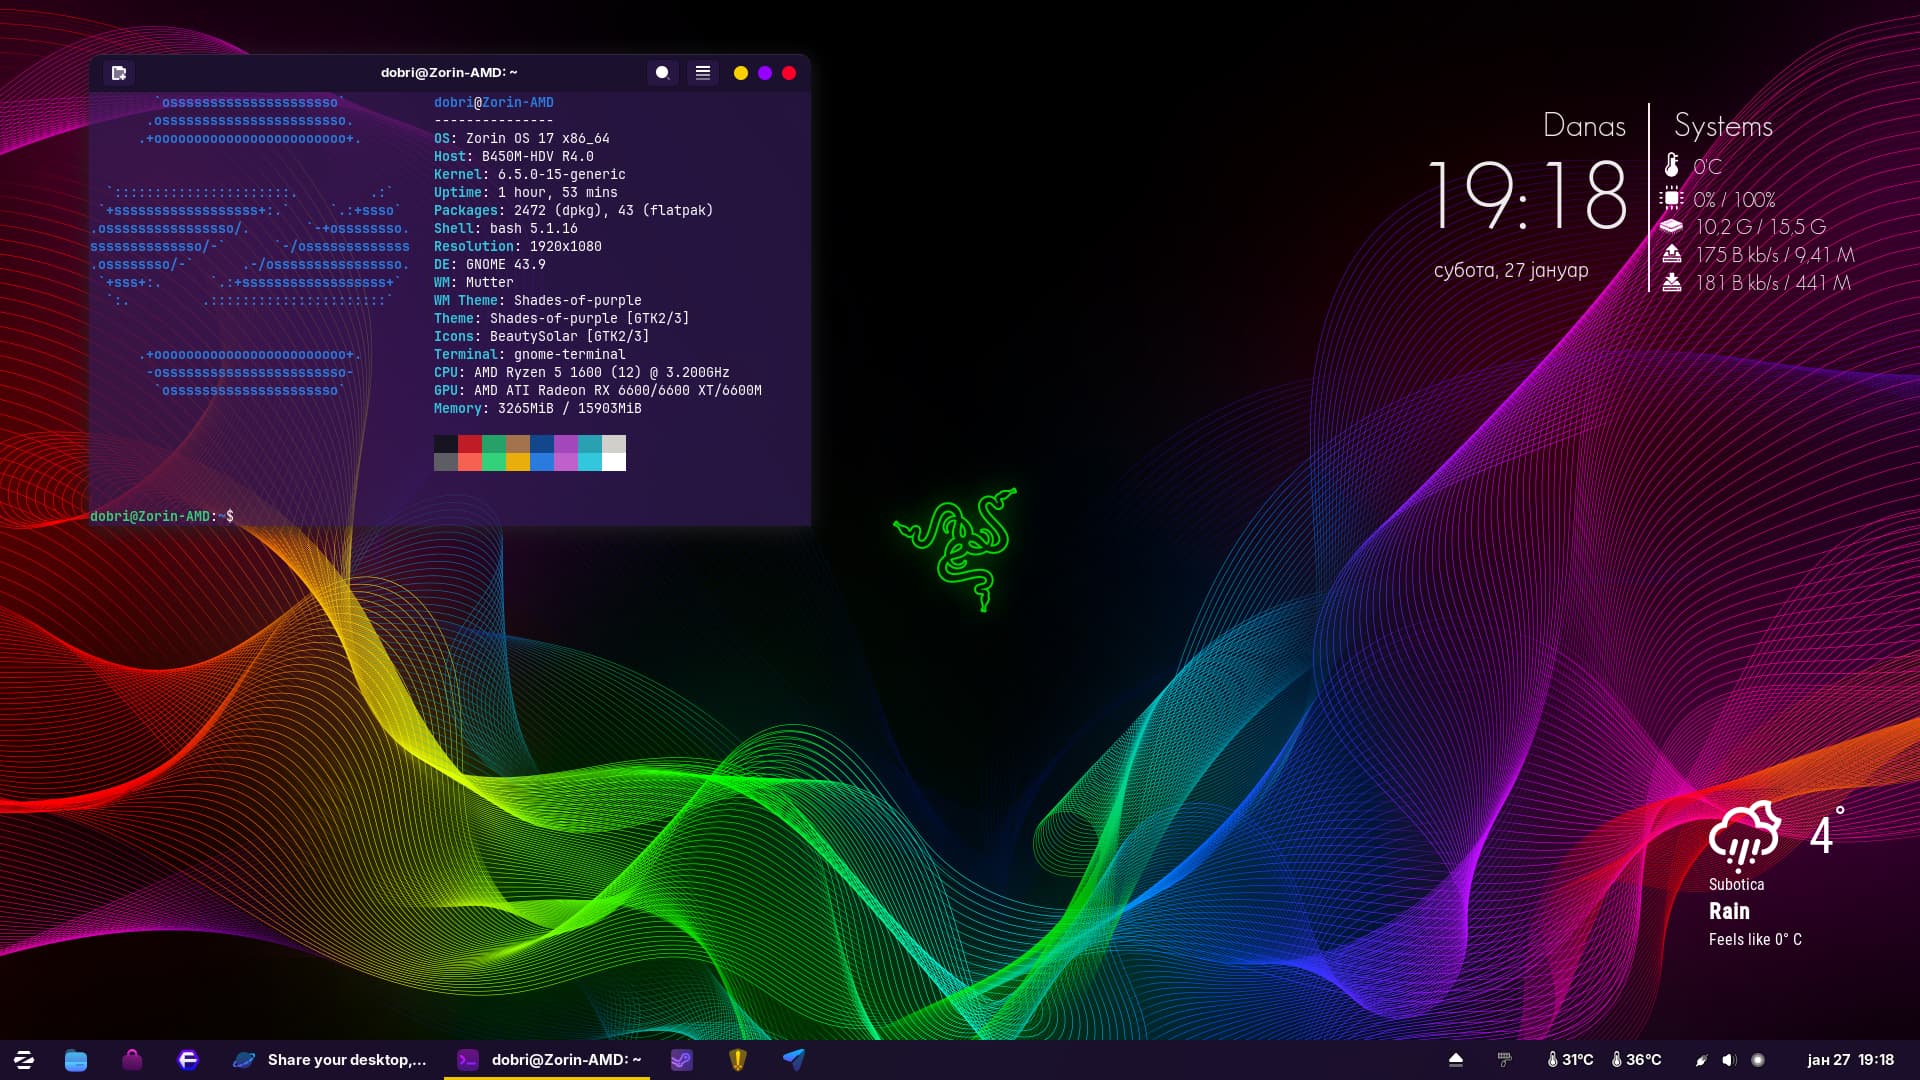Click the Zorin ASCII logo in terminal
This screenshot has width=1920, height=1080.
click(x=250, y=247)
